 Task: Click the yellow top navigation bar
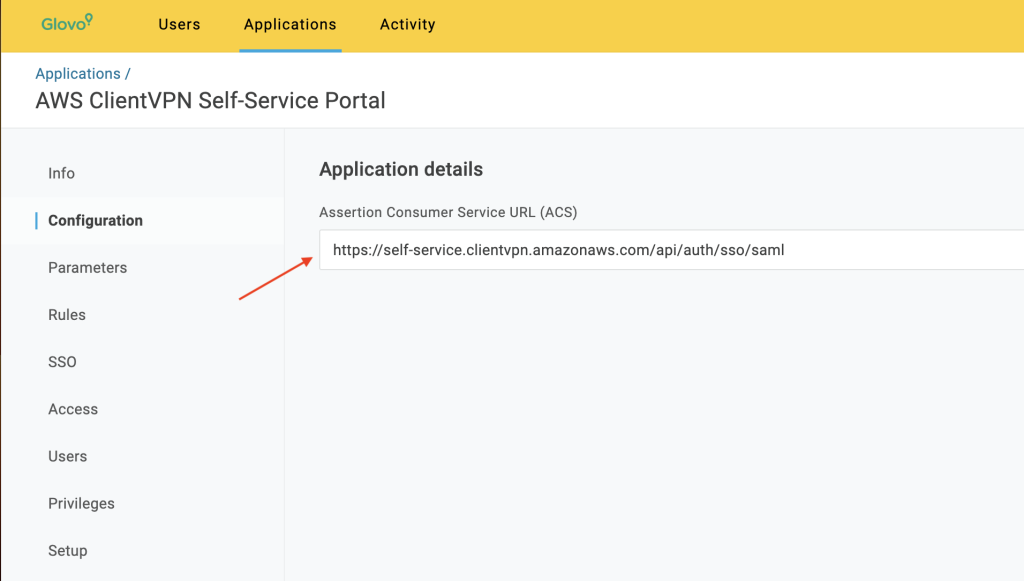tap(700, 25)
